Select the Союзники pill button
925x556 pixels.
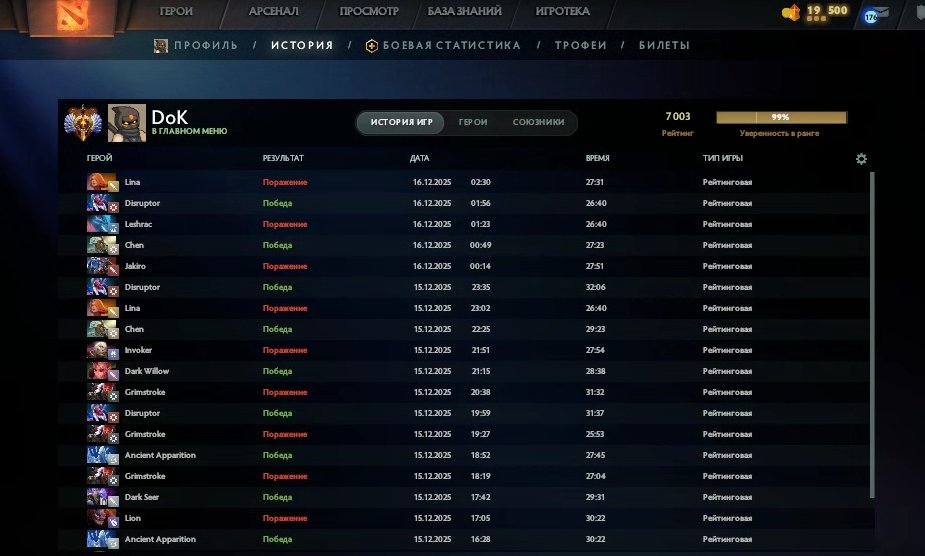[538, 122]
